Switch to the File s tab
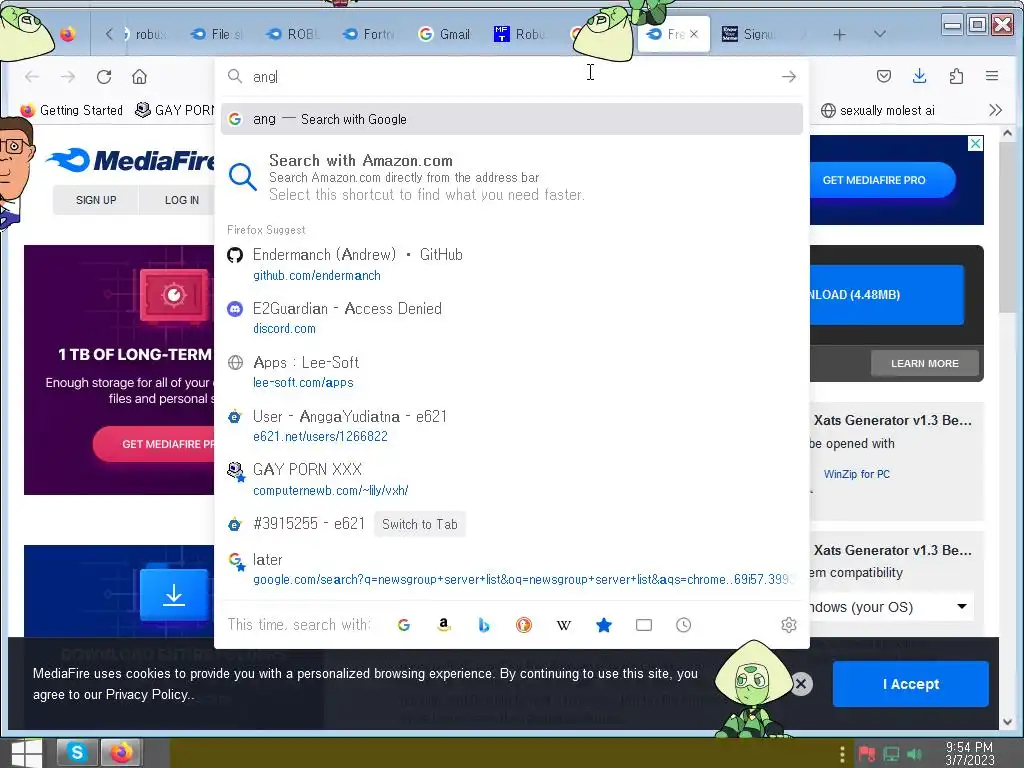The width and height of the screenshot is (1024, 768). pyautogui.click(x=217, y=34)
